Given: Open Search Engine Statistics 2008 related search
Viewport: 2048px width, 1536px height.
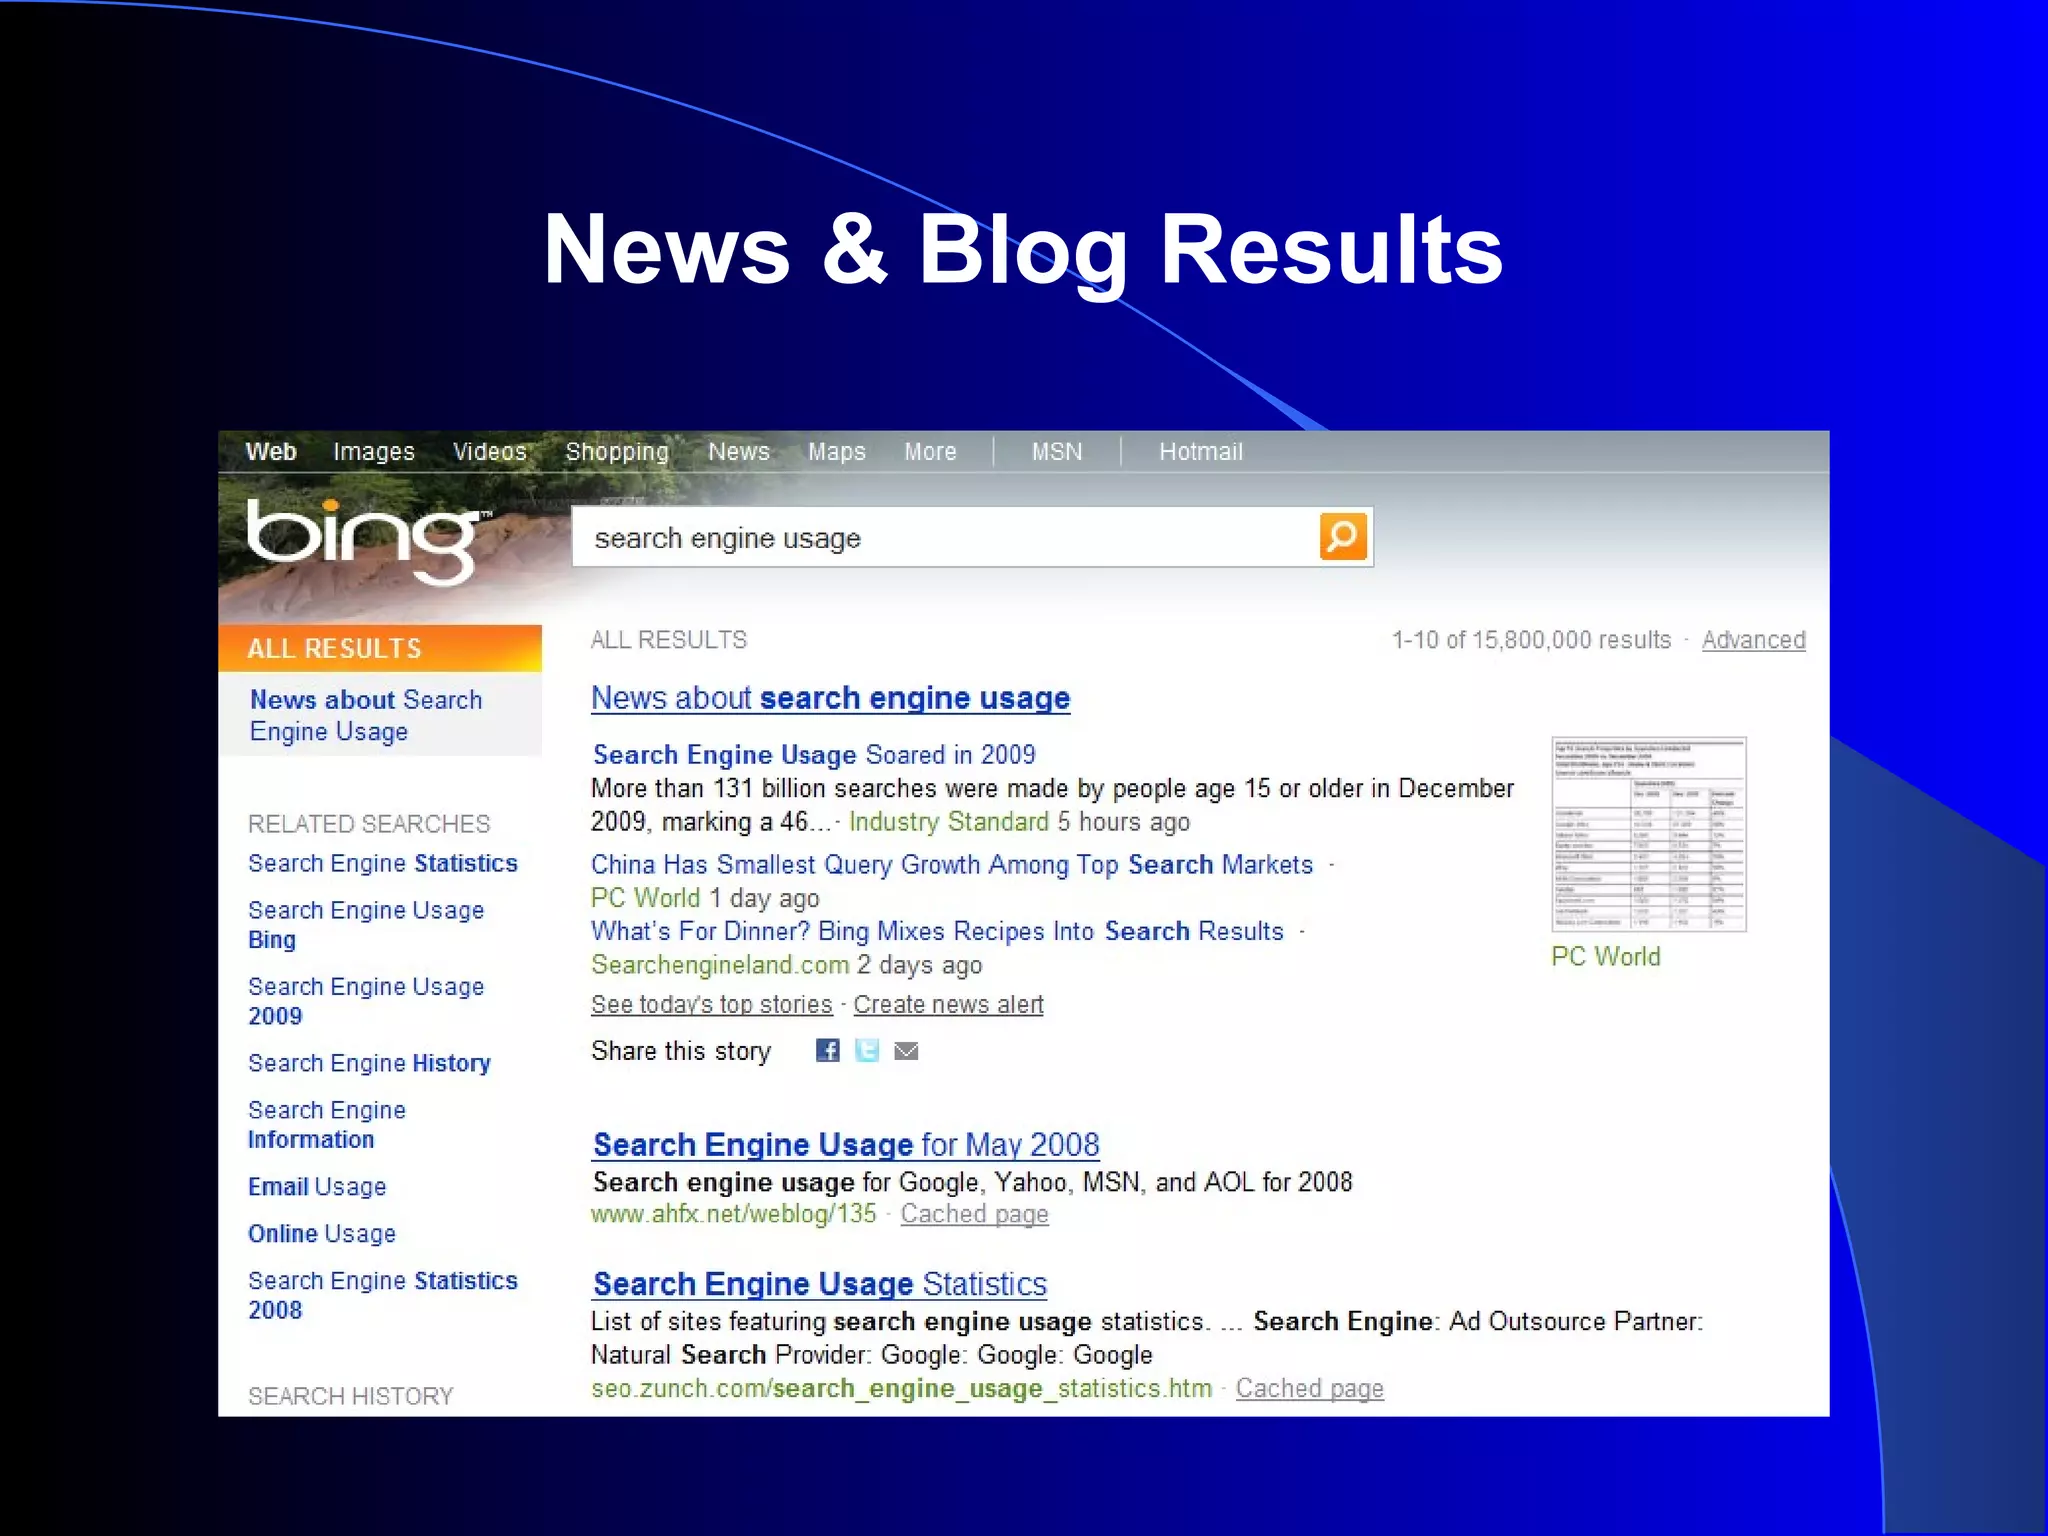Looking at the screenshot, I should point(383,1295).
